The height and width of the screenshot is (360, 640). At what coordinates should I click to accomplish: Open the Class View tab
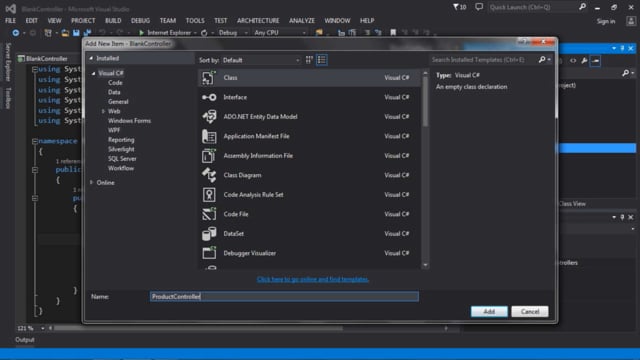click(x=572, y=204)
